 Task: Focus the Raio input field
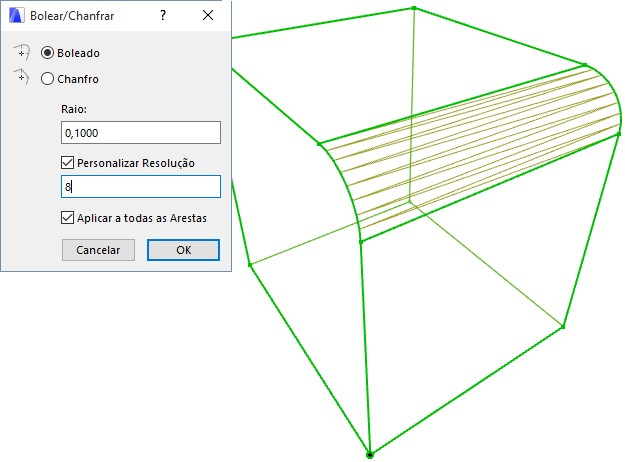pos(141,133)
